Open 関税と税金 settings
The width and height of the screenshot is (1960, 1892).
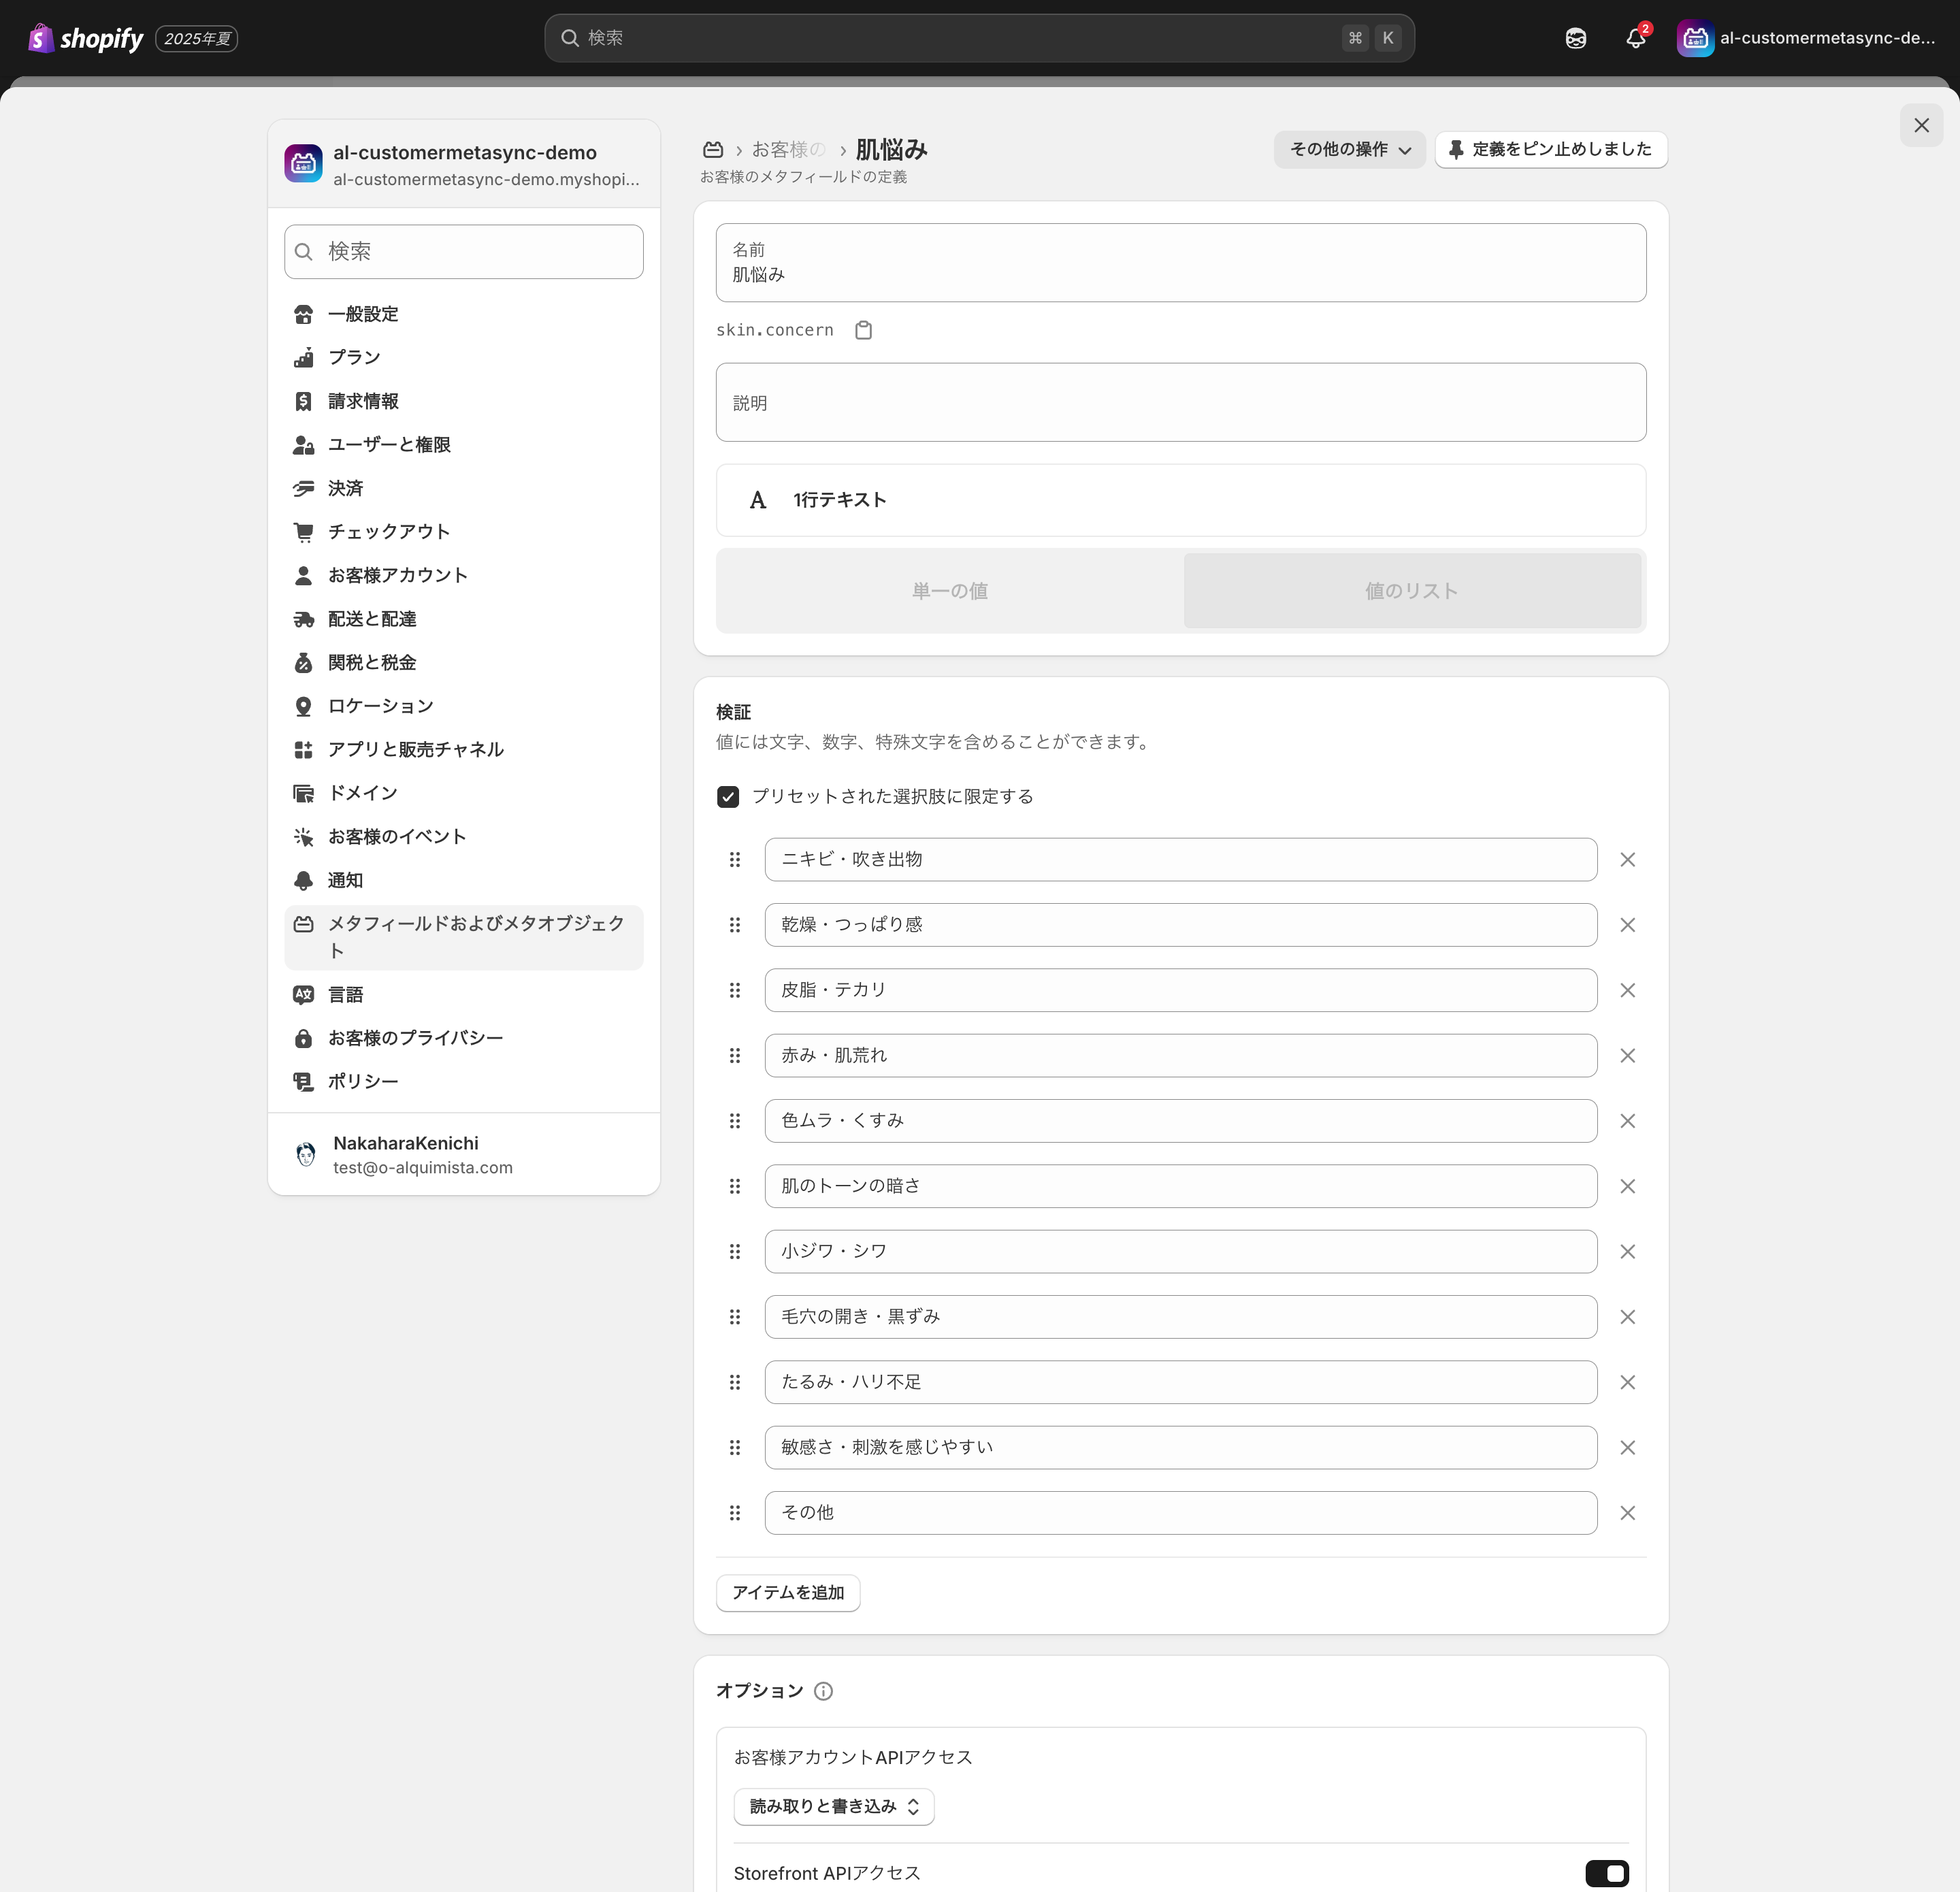tap(463, 663)
